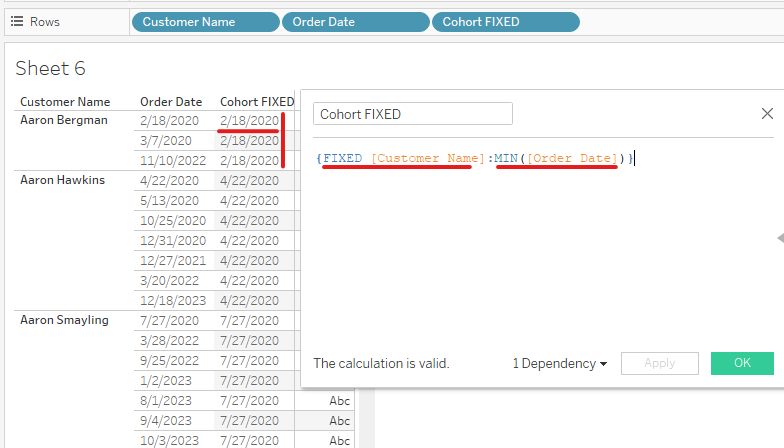Viewport: 784px width, 448px height.
Task: Click order date cell 12/27/2021
Action: click(173, 260)
